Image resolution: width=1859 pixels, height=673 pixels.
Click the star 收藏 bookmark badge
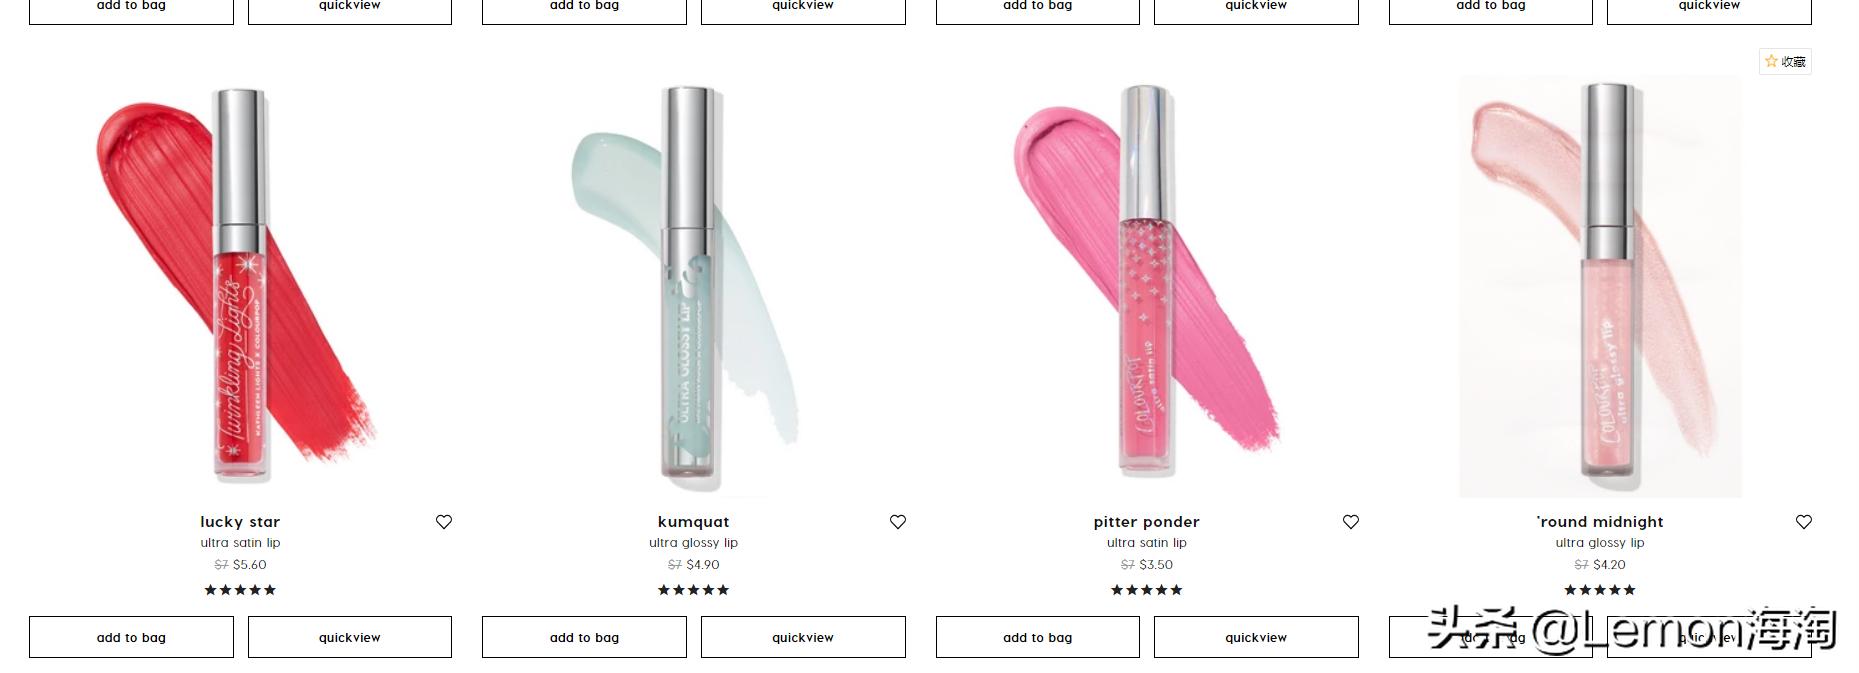(1785, 61)
